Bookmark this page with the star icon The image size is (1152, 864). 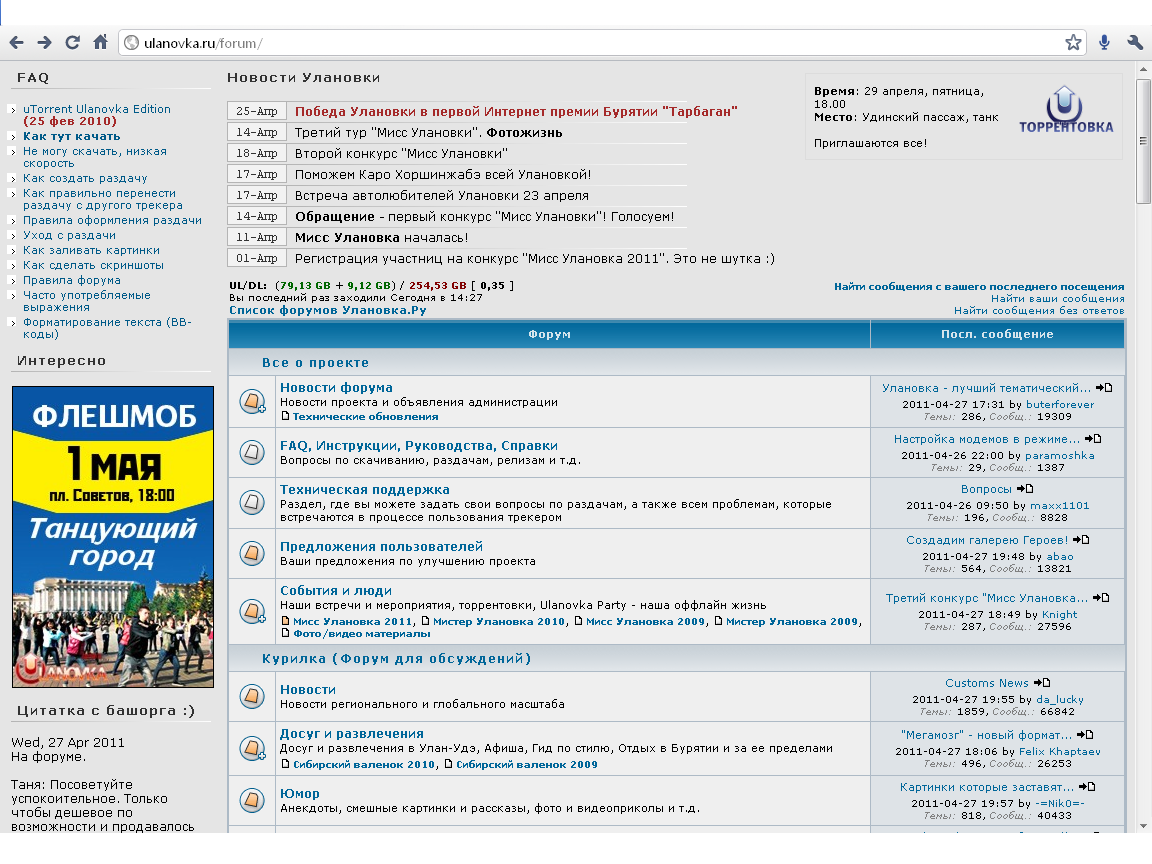pos(1073,43)
